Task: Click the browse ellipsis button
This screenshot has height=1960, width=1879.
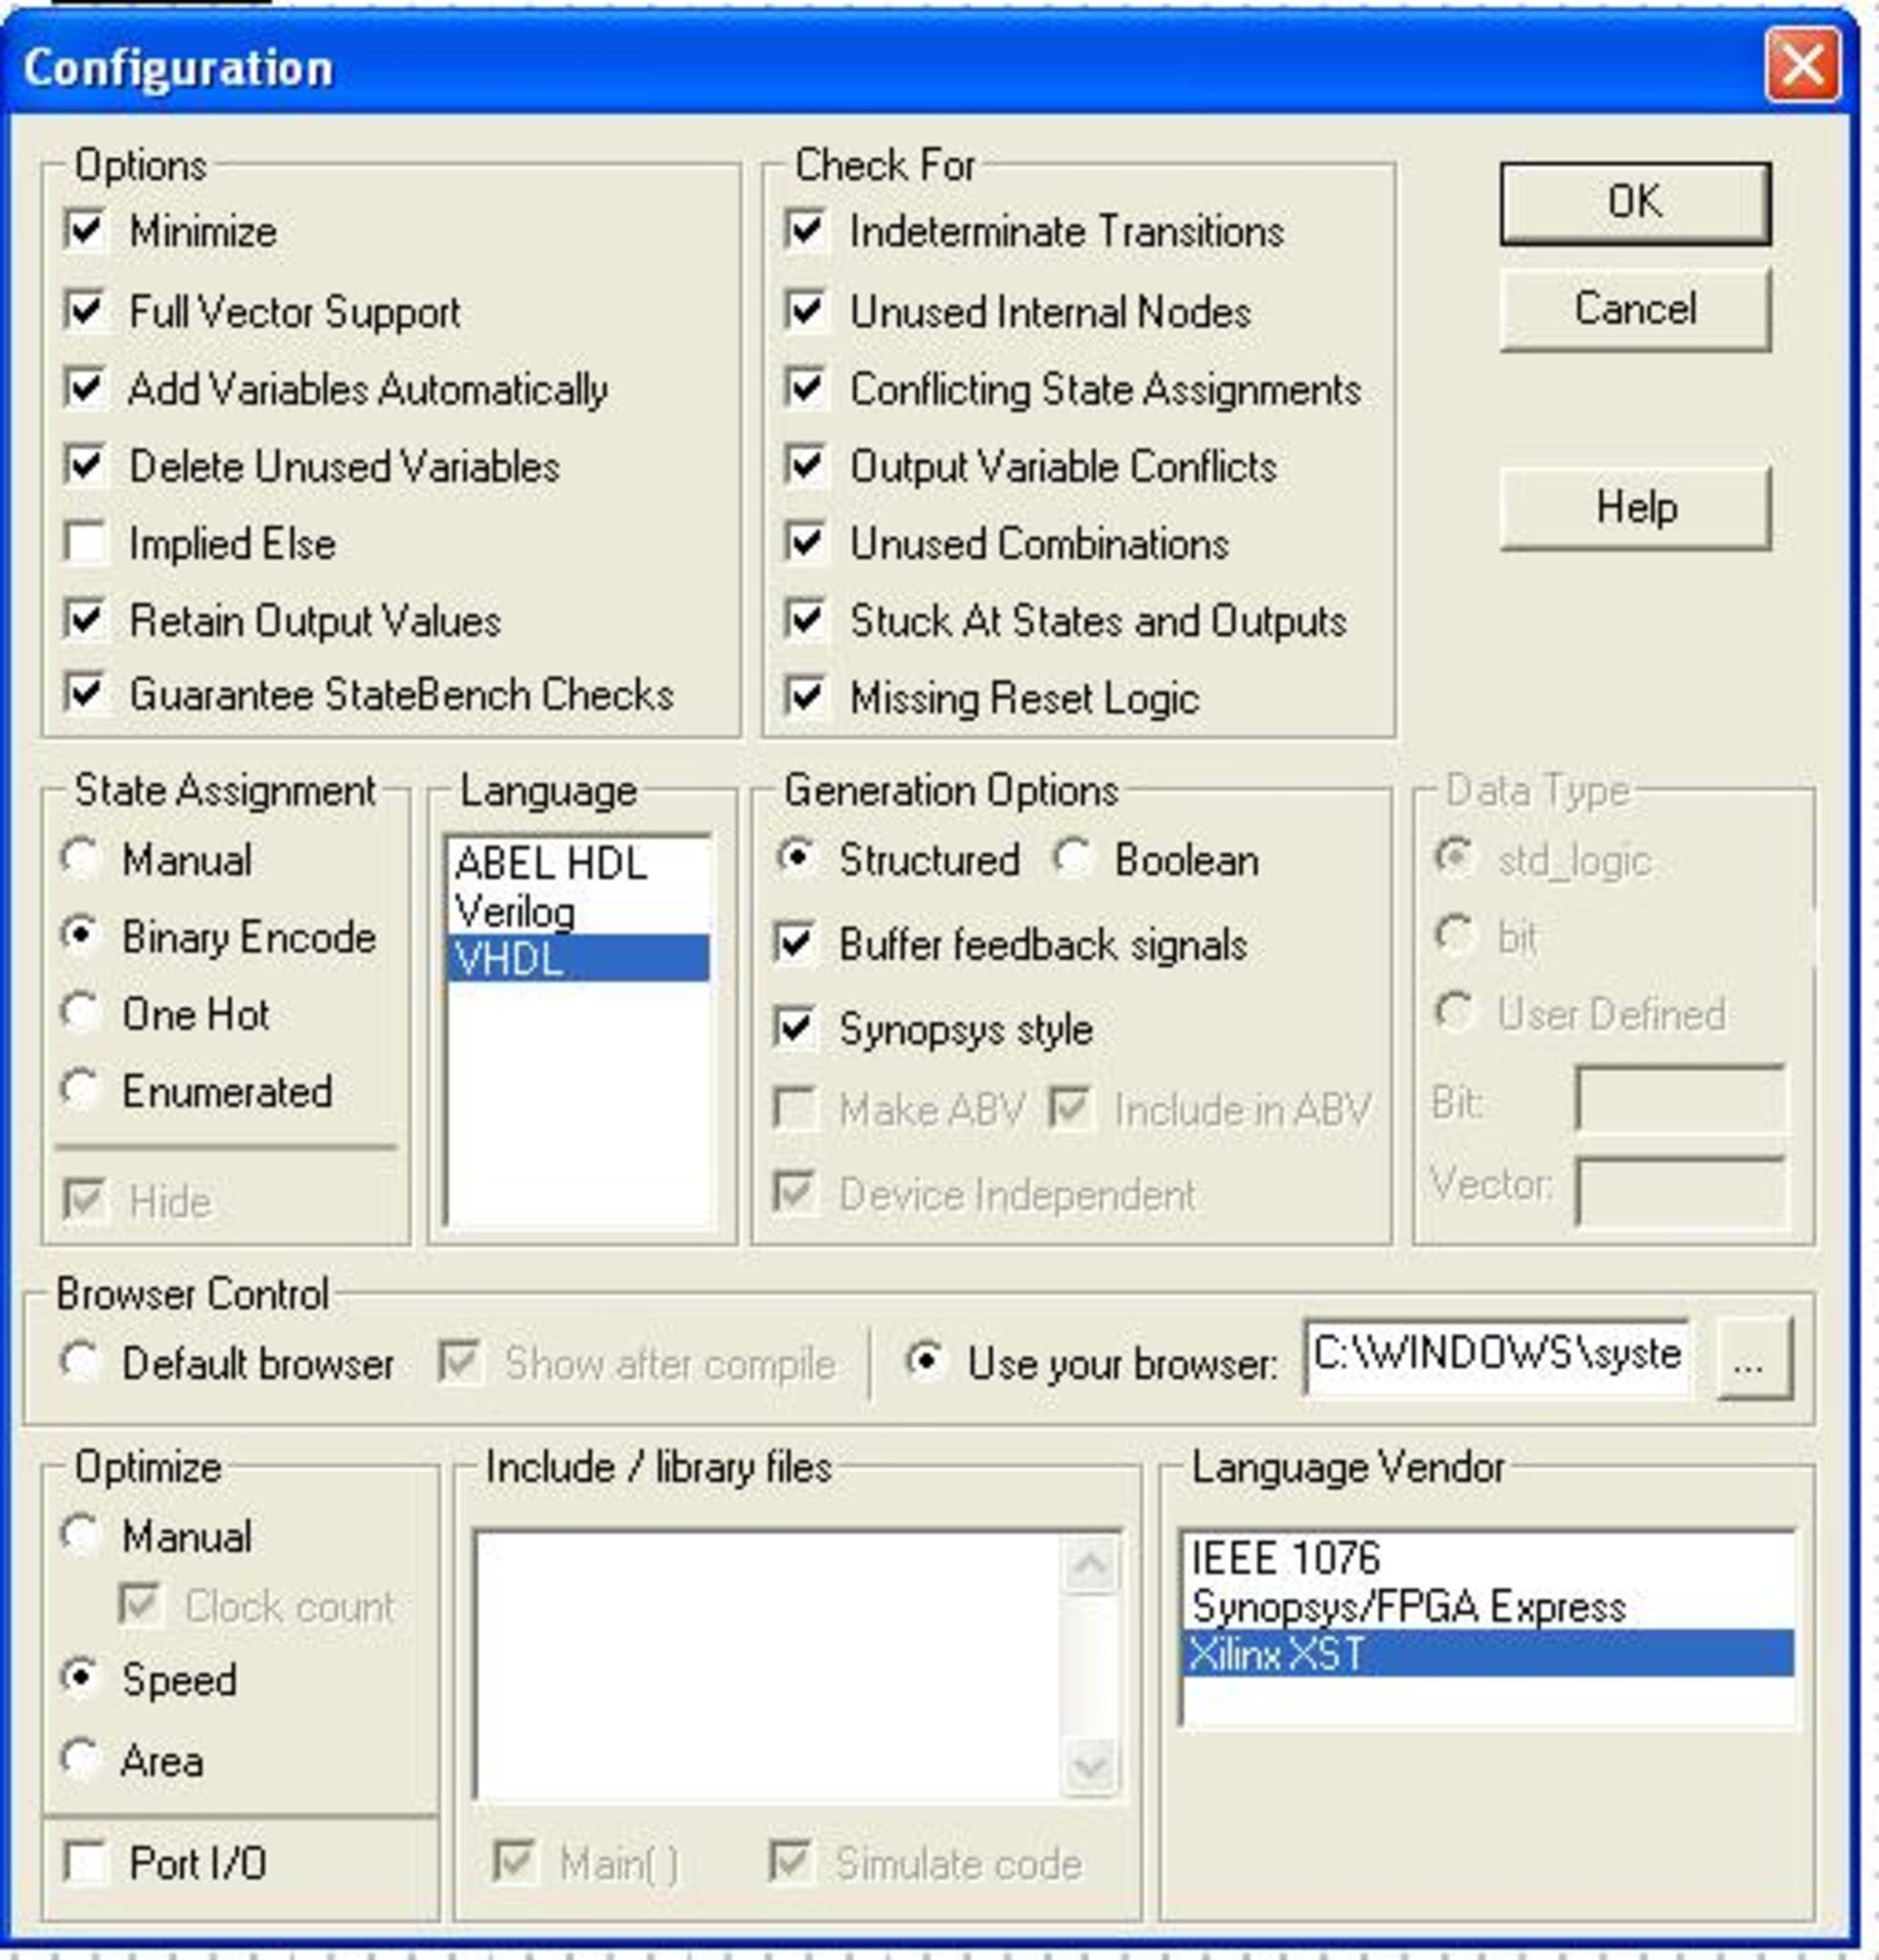Action: pos(1752,1359)
